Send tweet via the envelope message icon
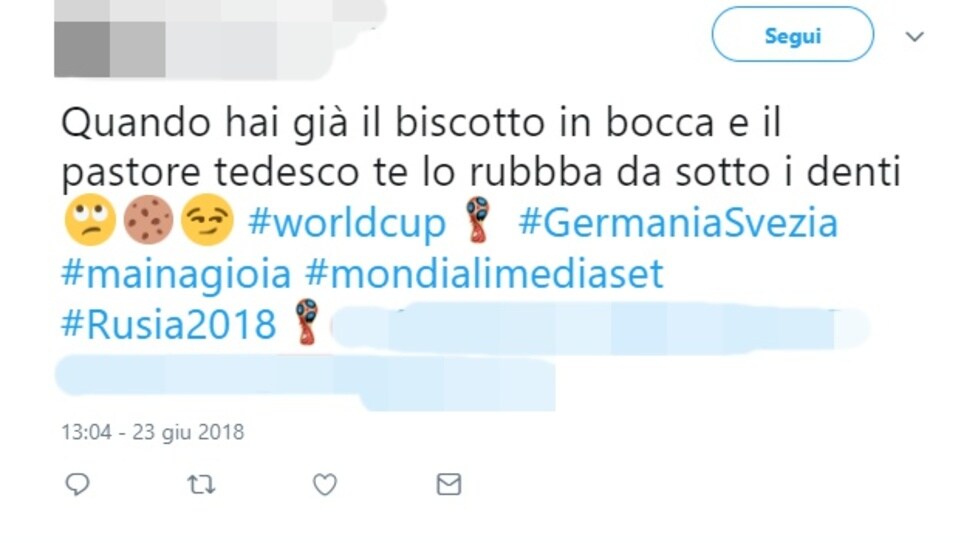The width and height of the screenshot is (978, 543). coord(448,484)
